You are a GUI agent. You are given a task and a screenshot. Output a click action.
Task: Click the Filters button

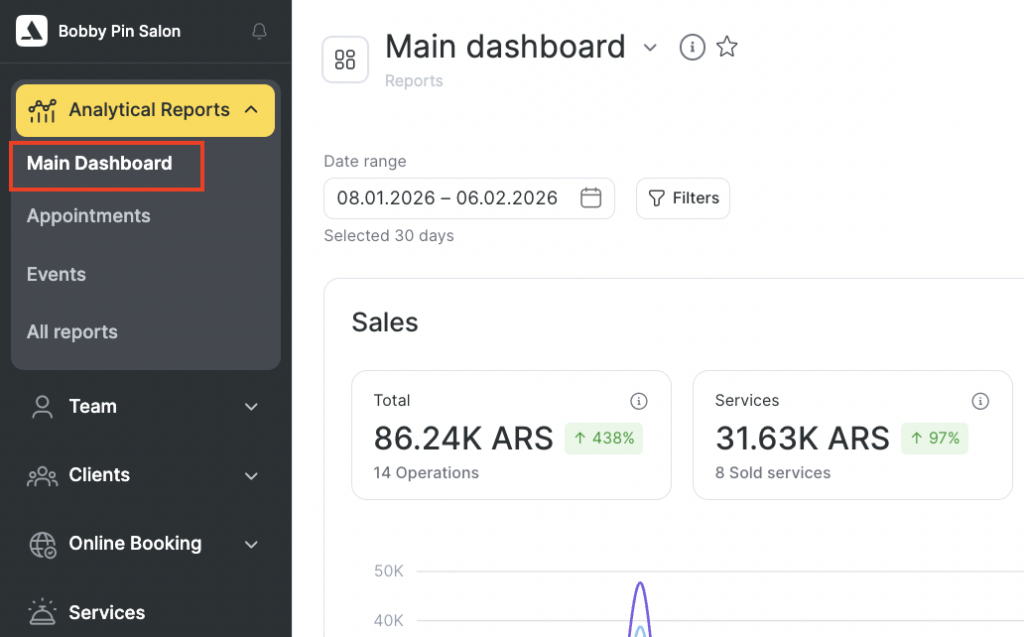pos(683,198)
